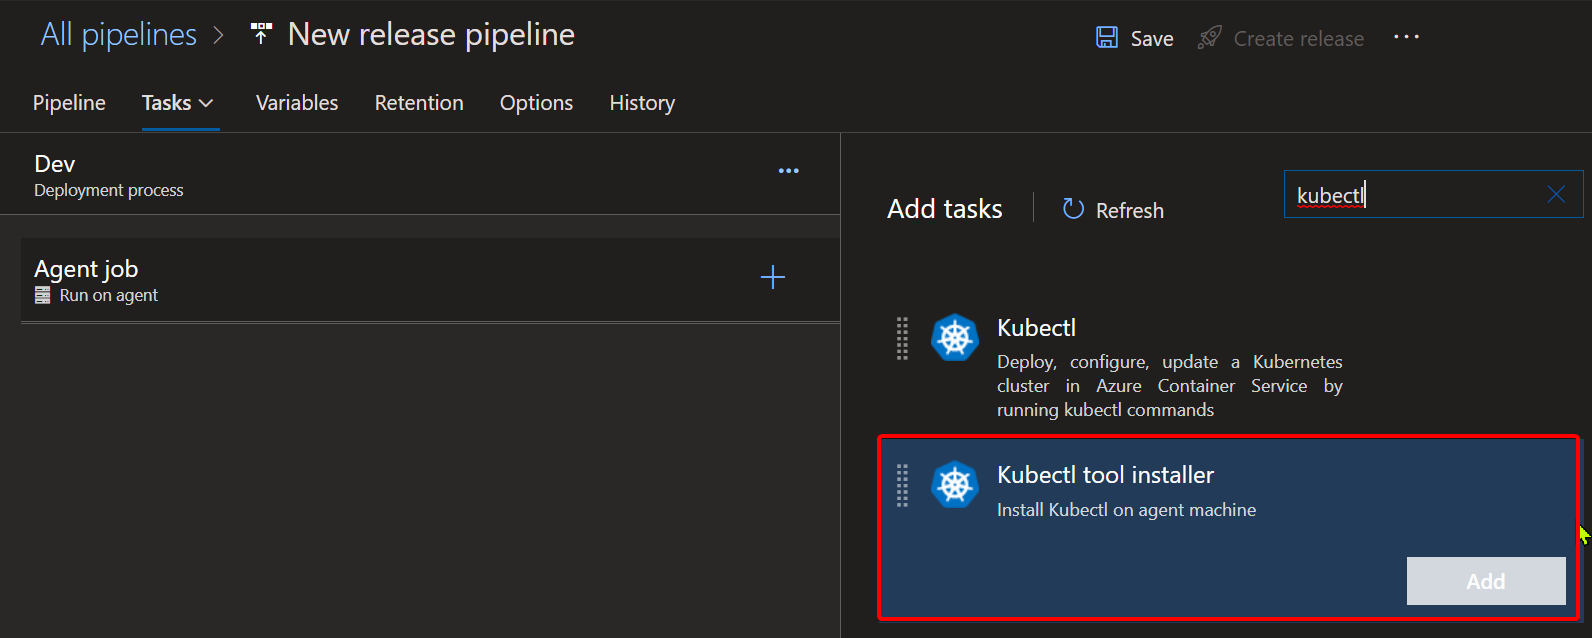Click the Create release rocket icon
The image size is (1592, 638).
1210,38
